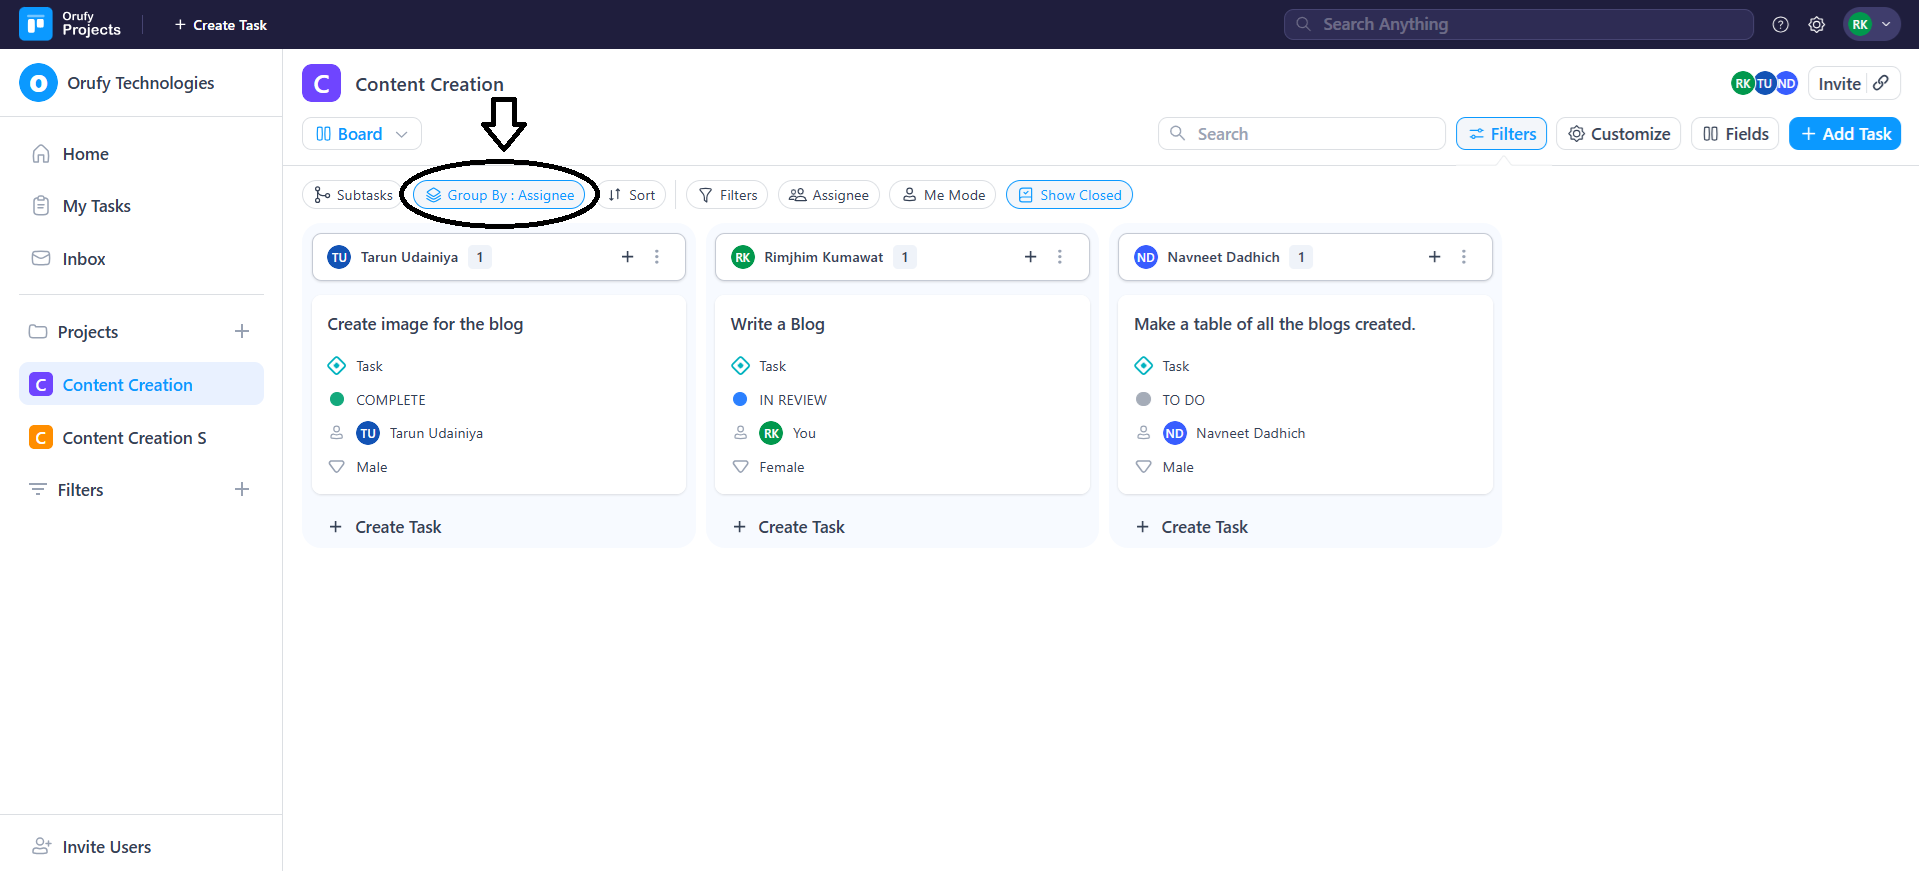Click the plus icon beside sidebar Filters
Viewport: 1919px width, 871px height.
(x=242, y=489)
